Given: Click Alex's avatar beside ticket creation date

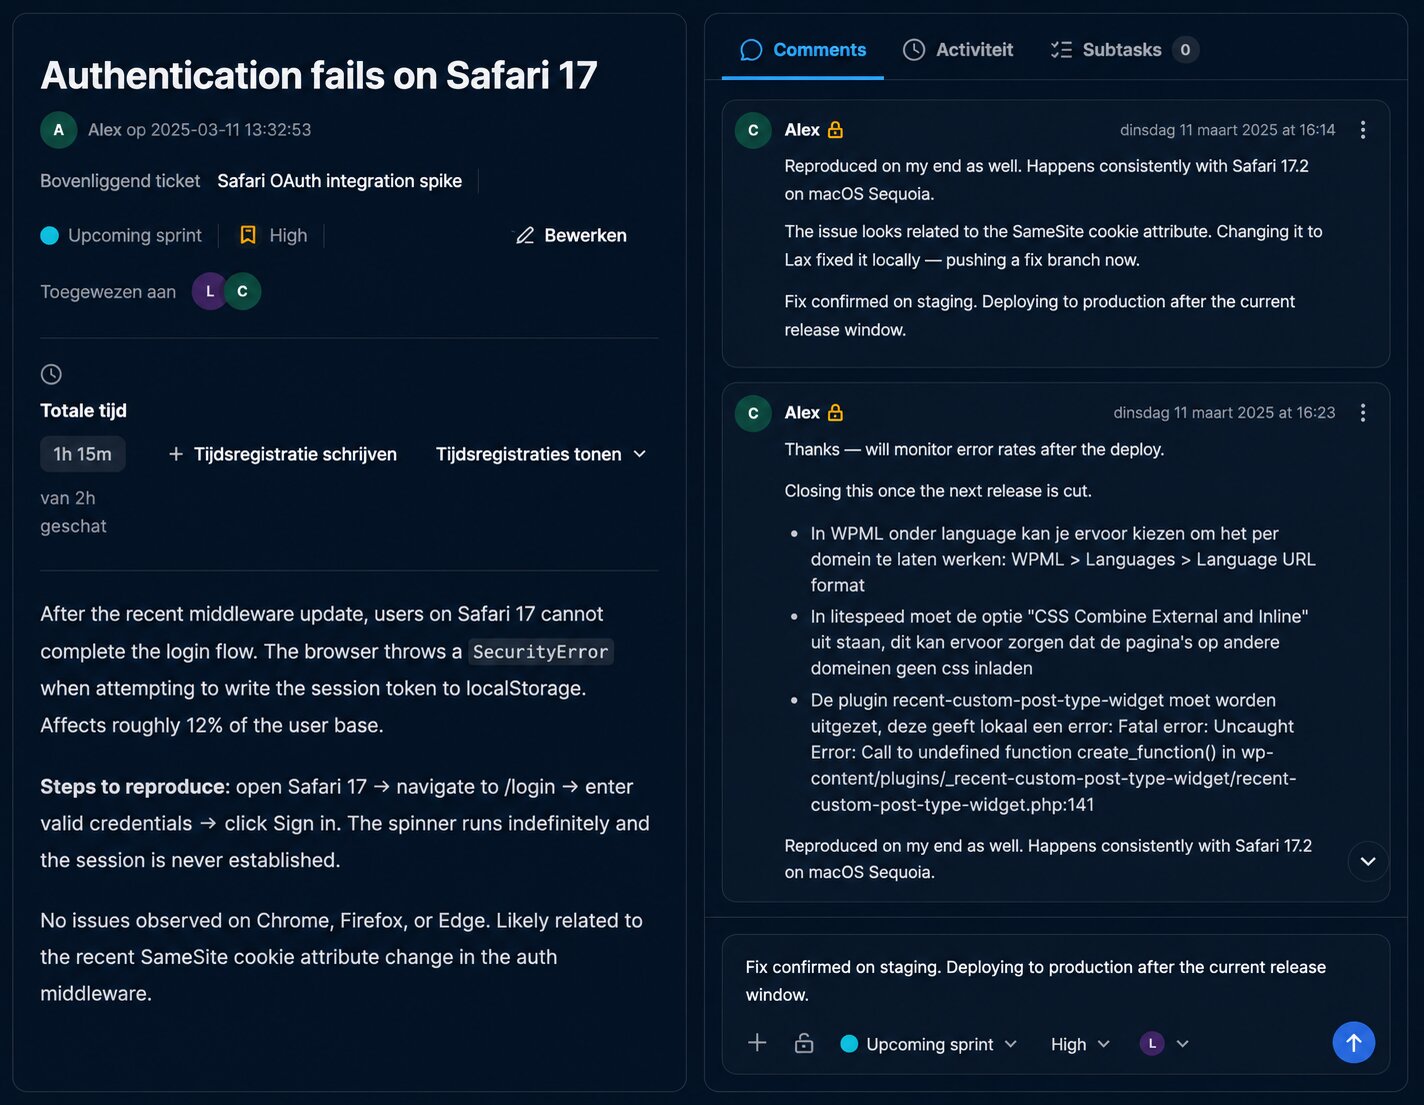Looking at the screenshot, I should point(58,130).
